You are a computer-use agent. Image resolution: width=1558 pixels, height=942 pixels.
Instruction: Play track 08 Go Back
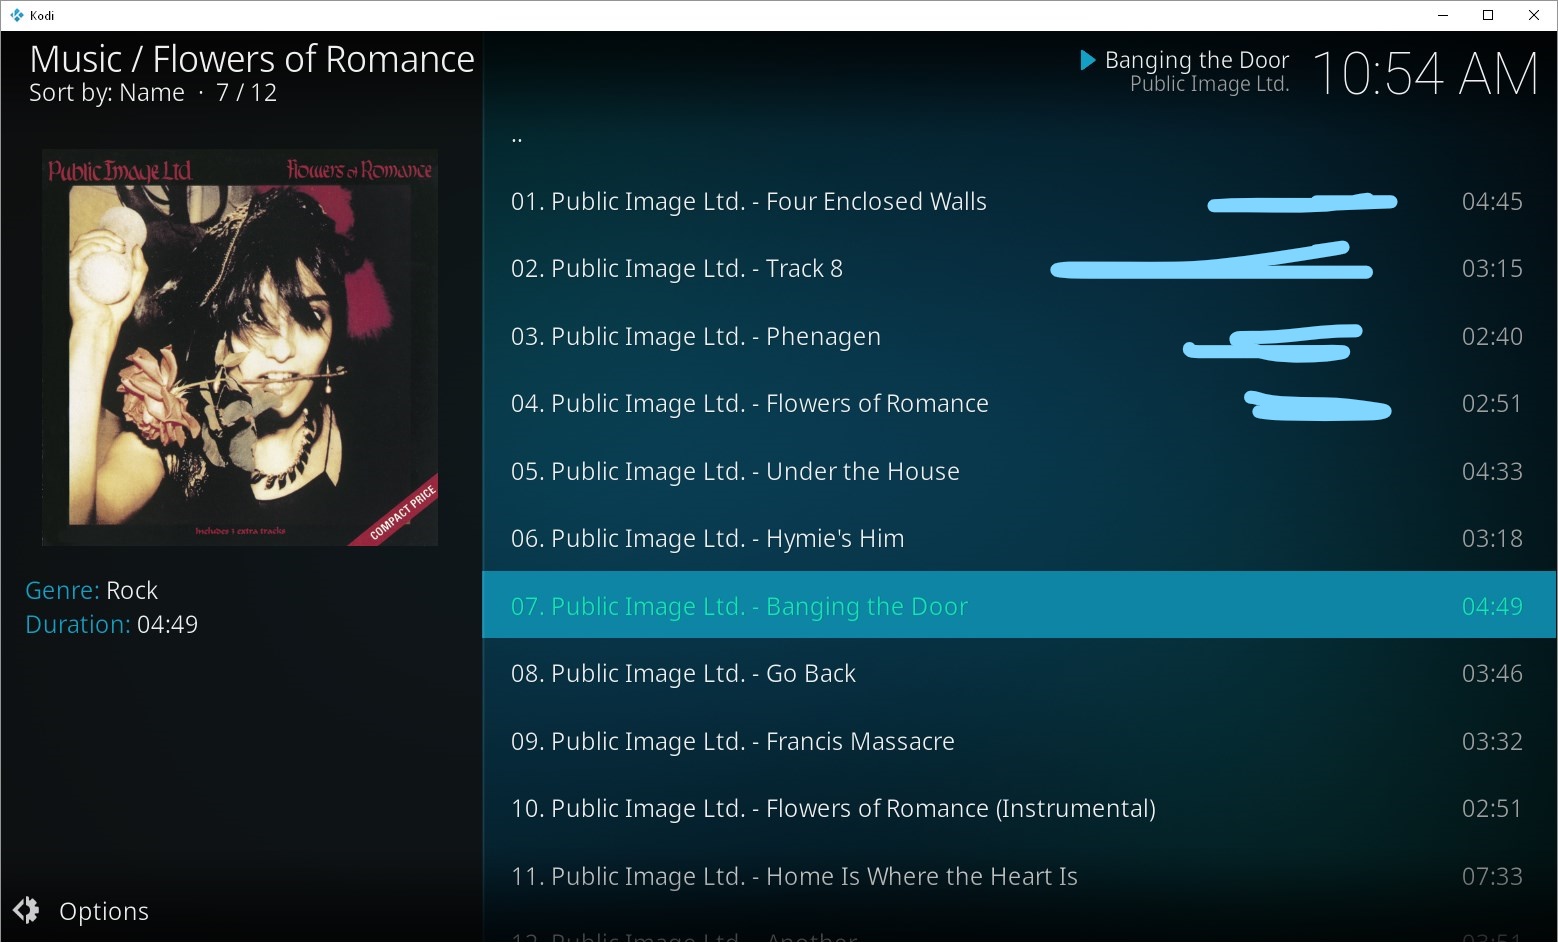click(x=1019, y=673)
